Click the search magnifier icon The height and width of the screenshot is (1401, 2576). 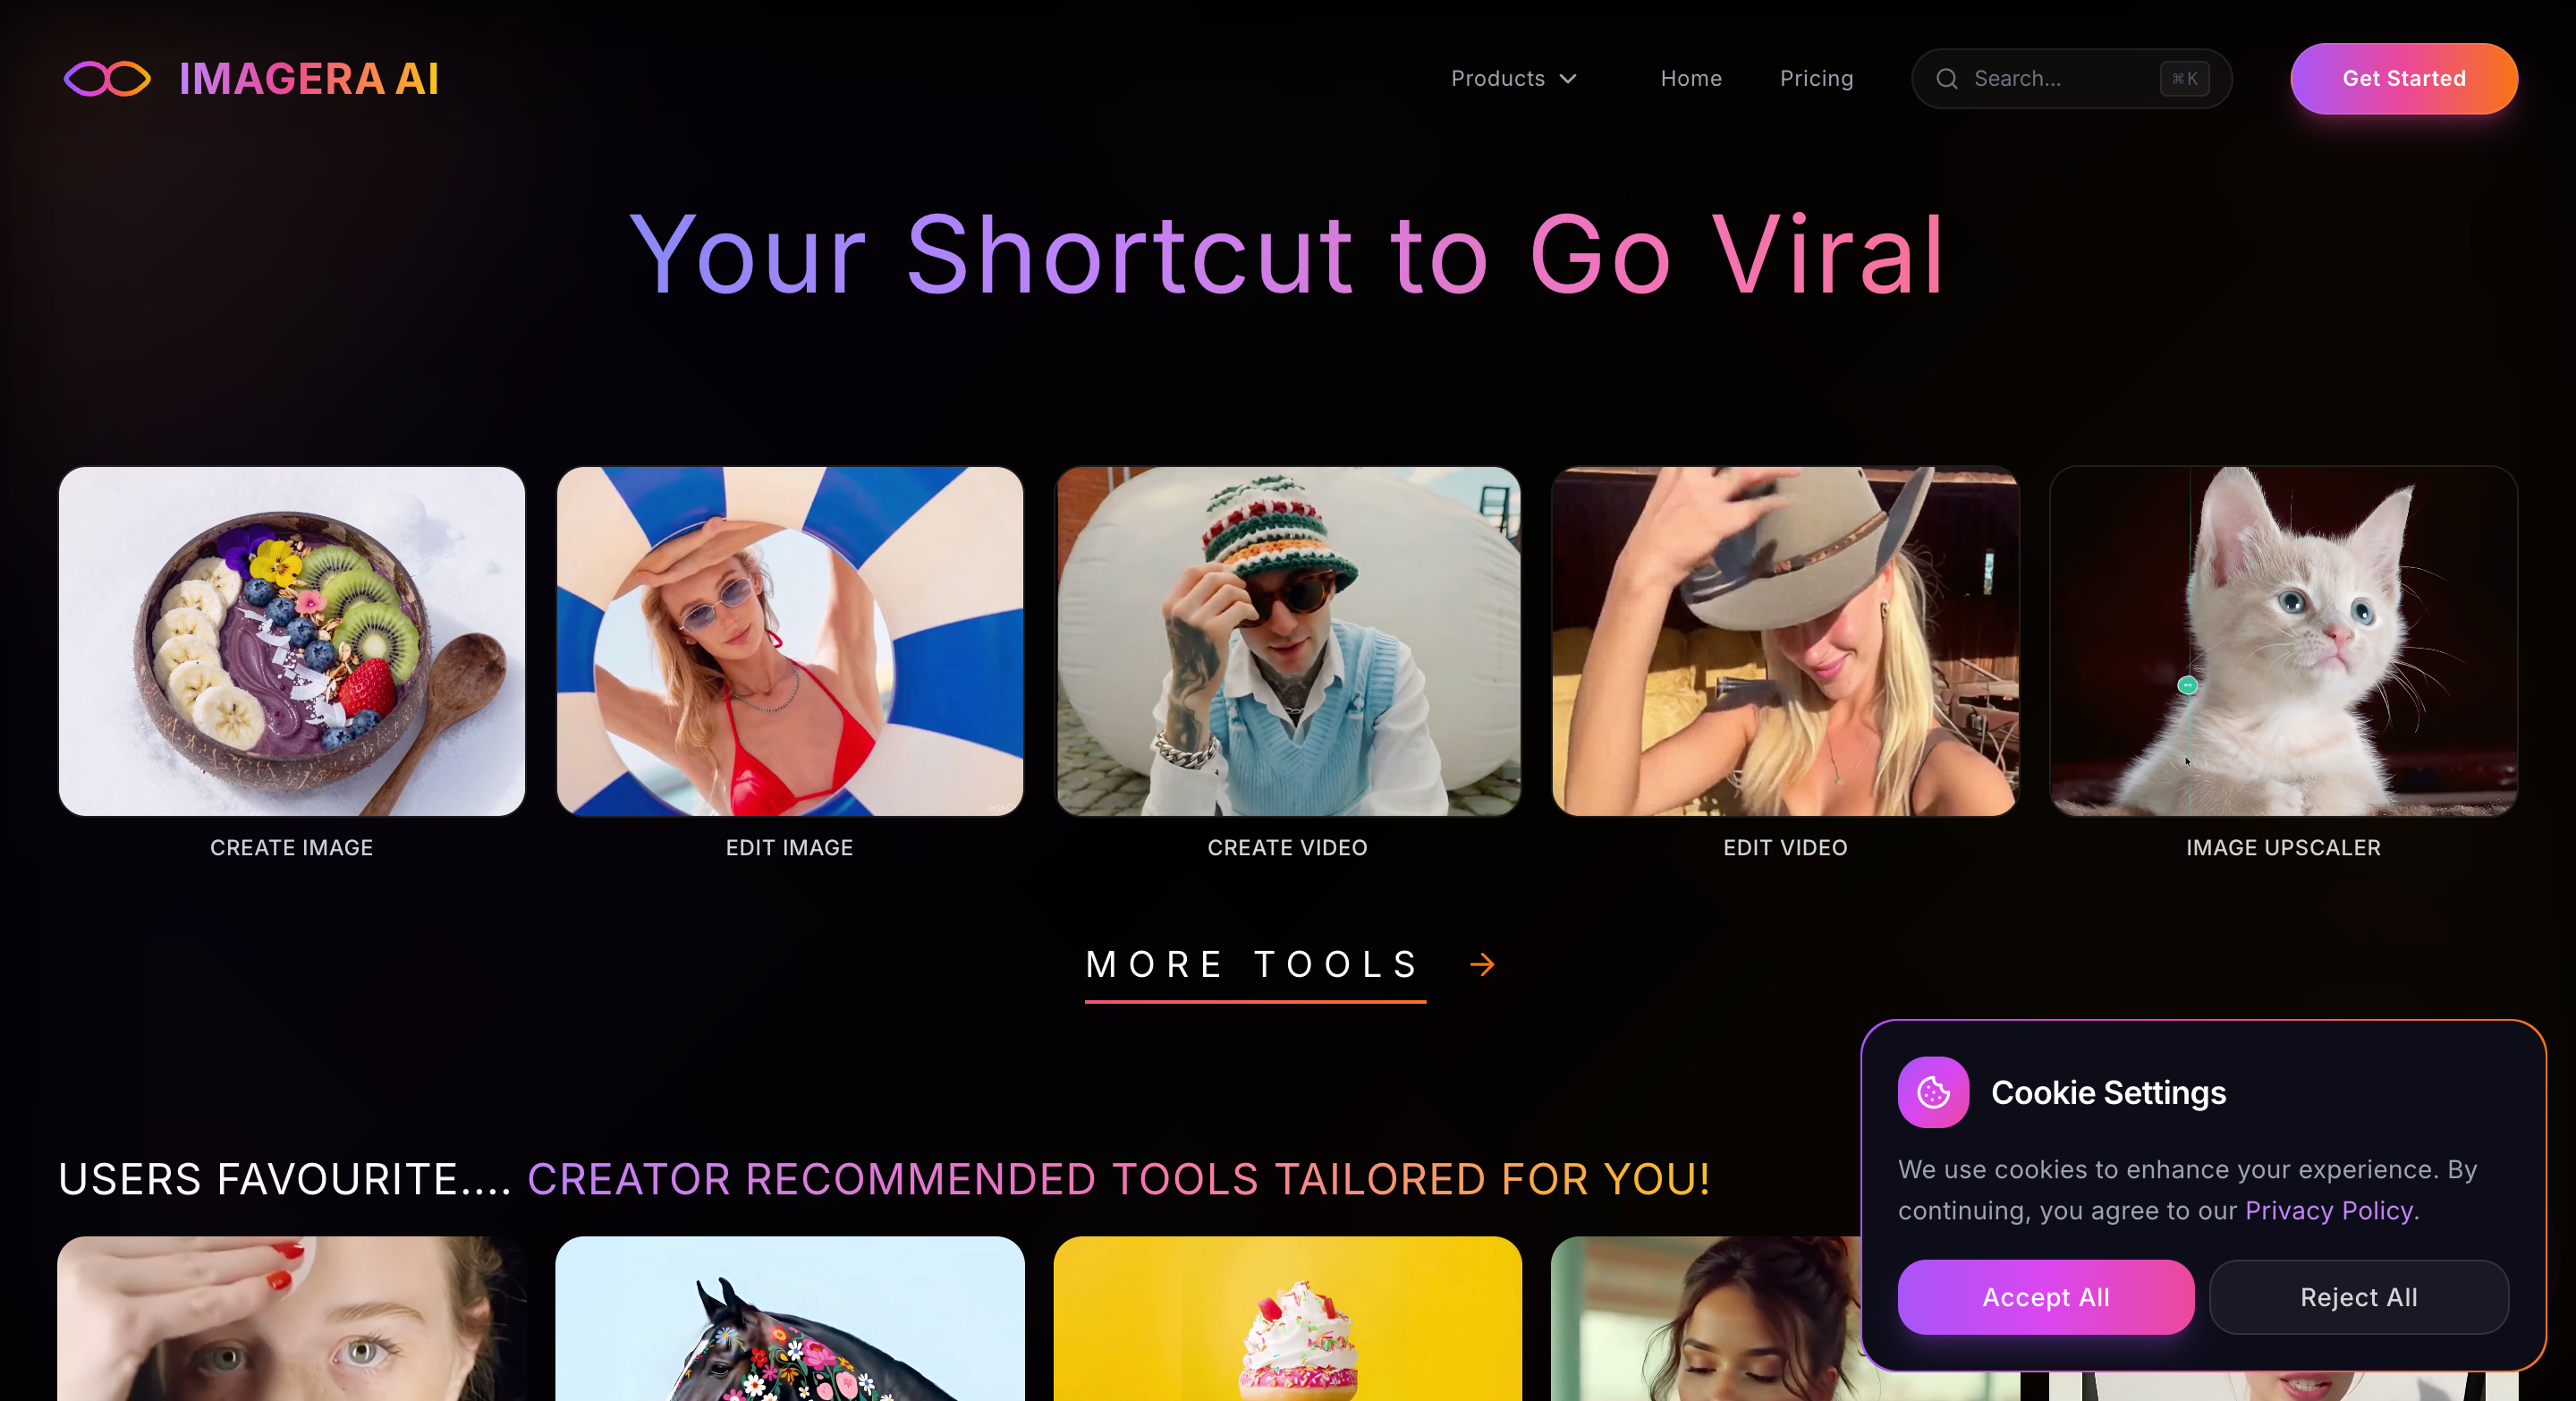pyautogui.click(x=1946, y=79)
